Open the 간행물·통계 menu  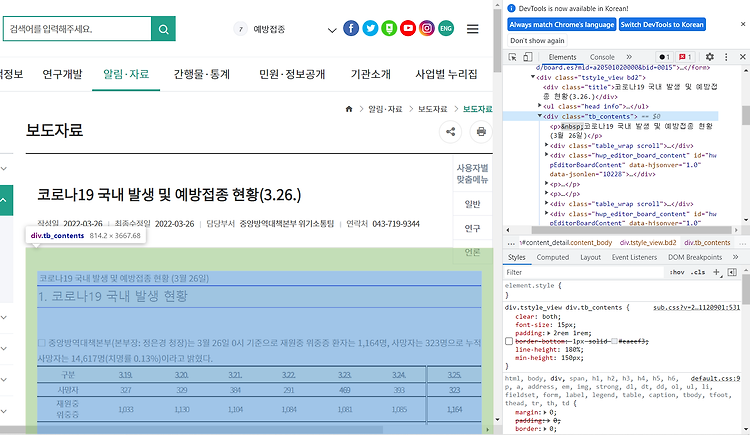pyautogui.click(x=201, y=74)
